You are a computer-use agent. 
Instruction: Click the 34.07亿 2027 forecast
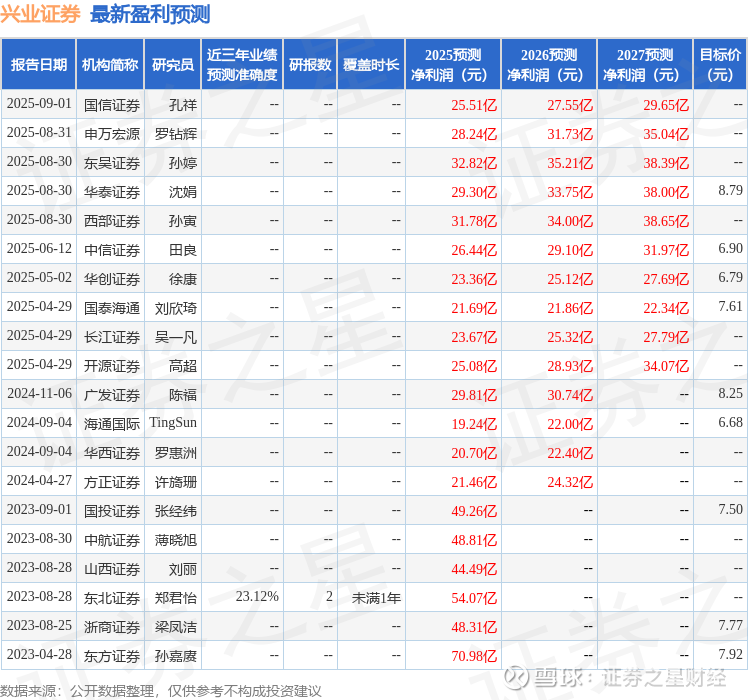(x=666, y=366)
